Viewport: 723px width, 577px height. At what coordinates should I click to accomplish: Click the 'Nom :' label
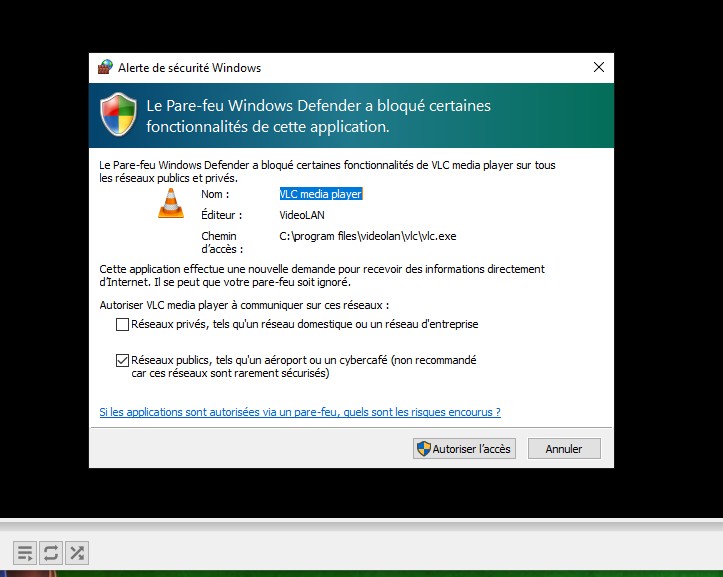pos(215,194)
